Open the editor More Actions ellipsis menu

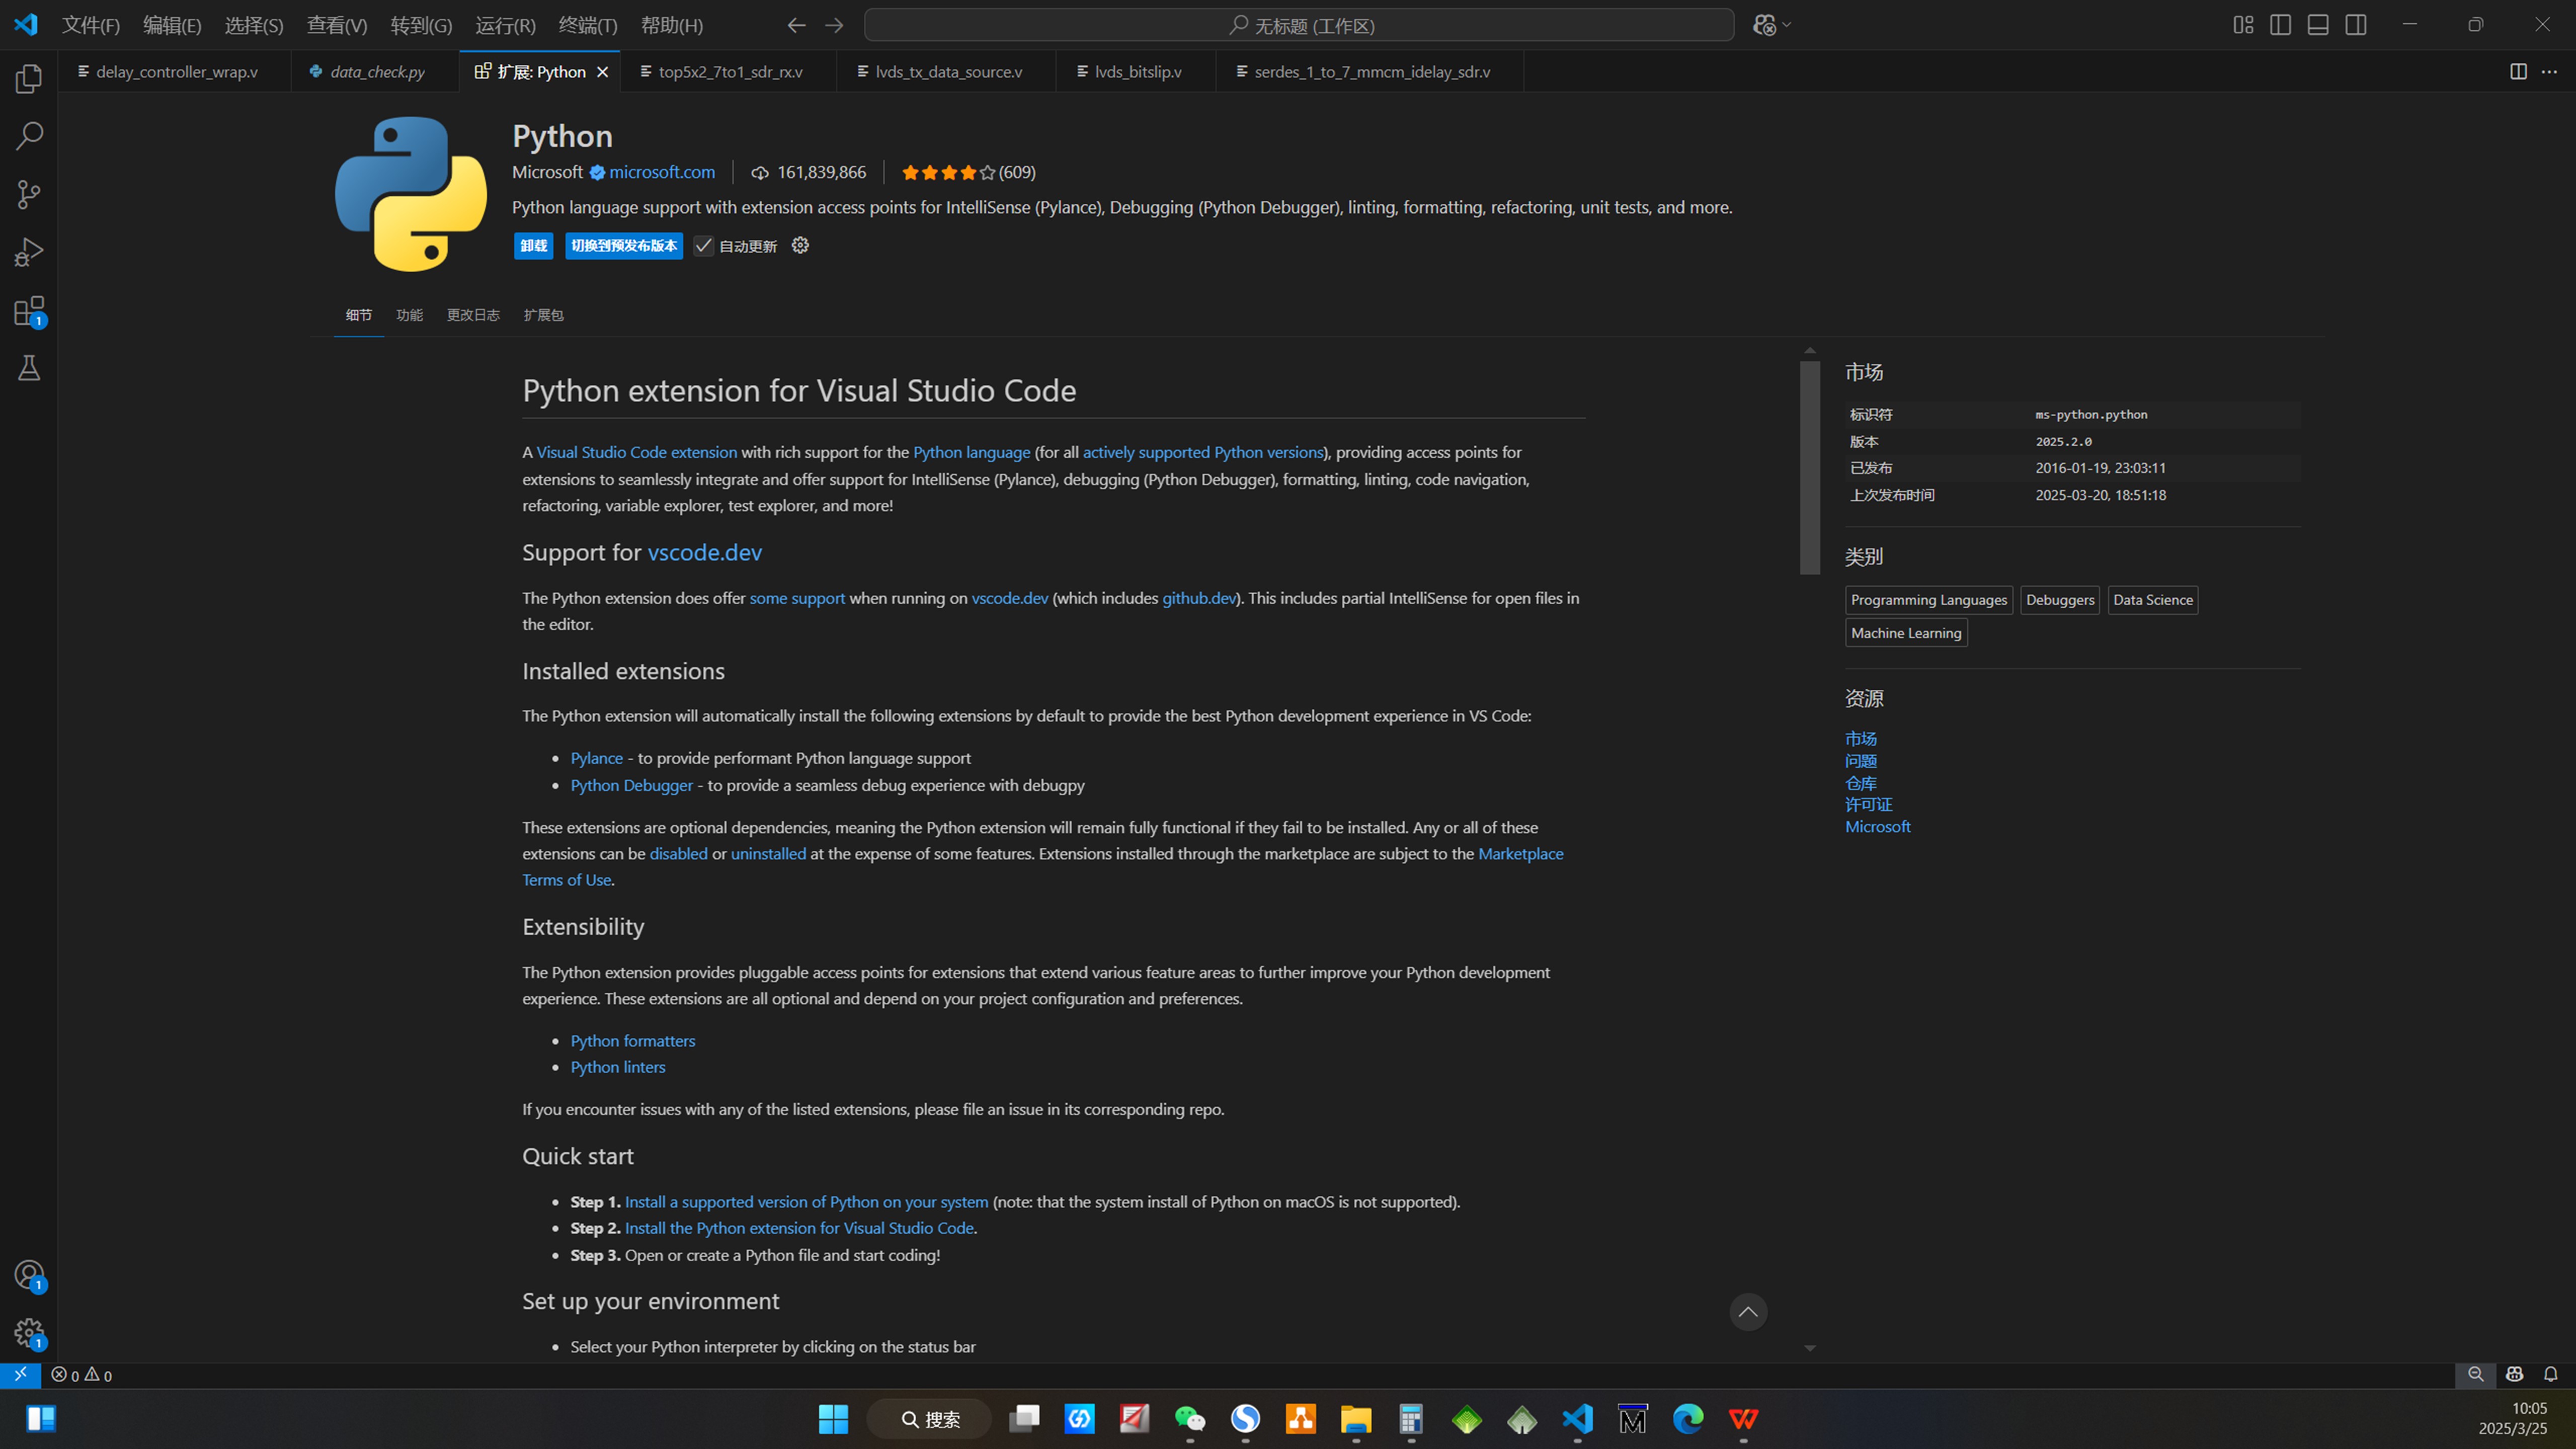(x=2549, y=72)
